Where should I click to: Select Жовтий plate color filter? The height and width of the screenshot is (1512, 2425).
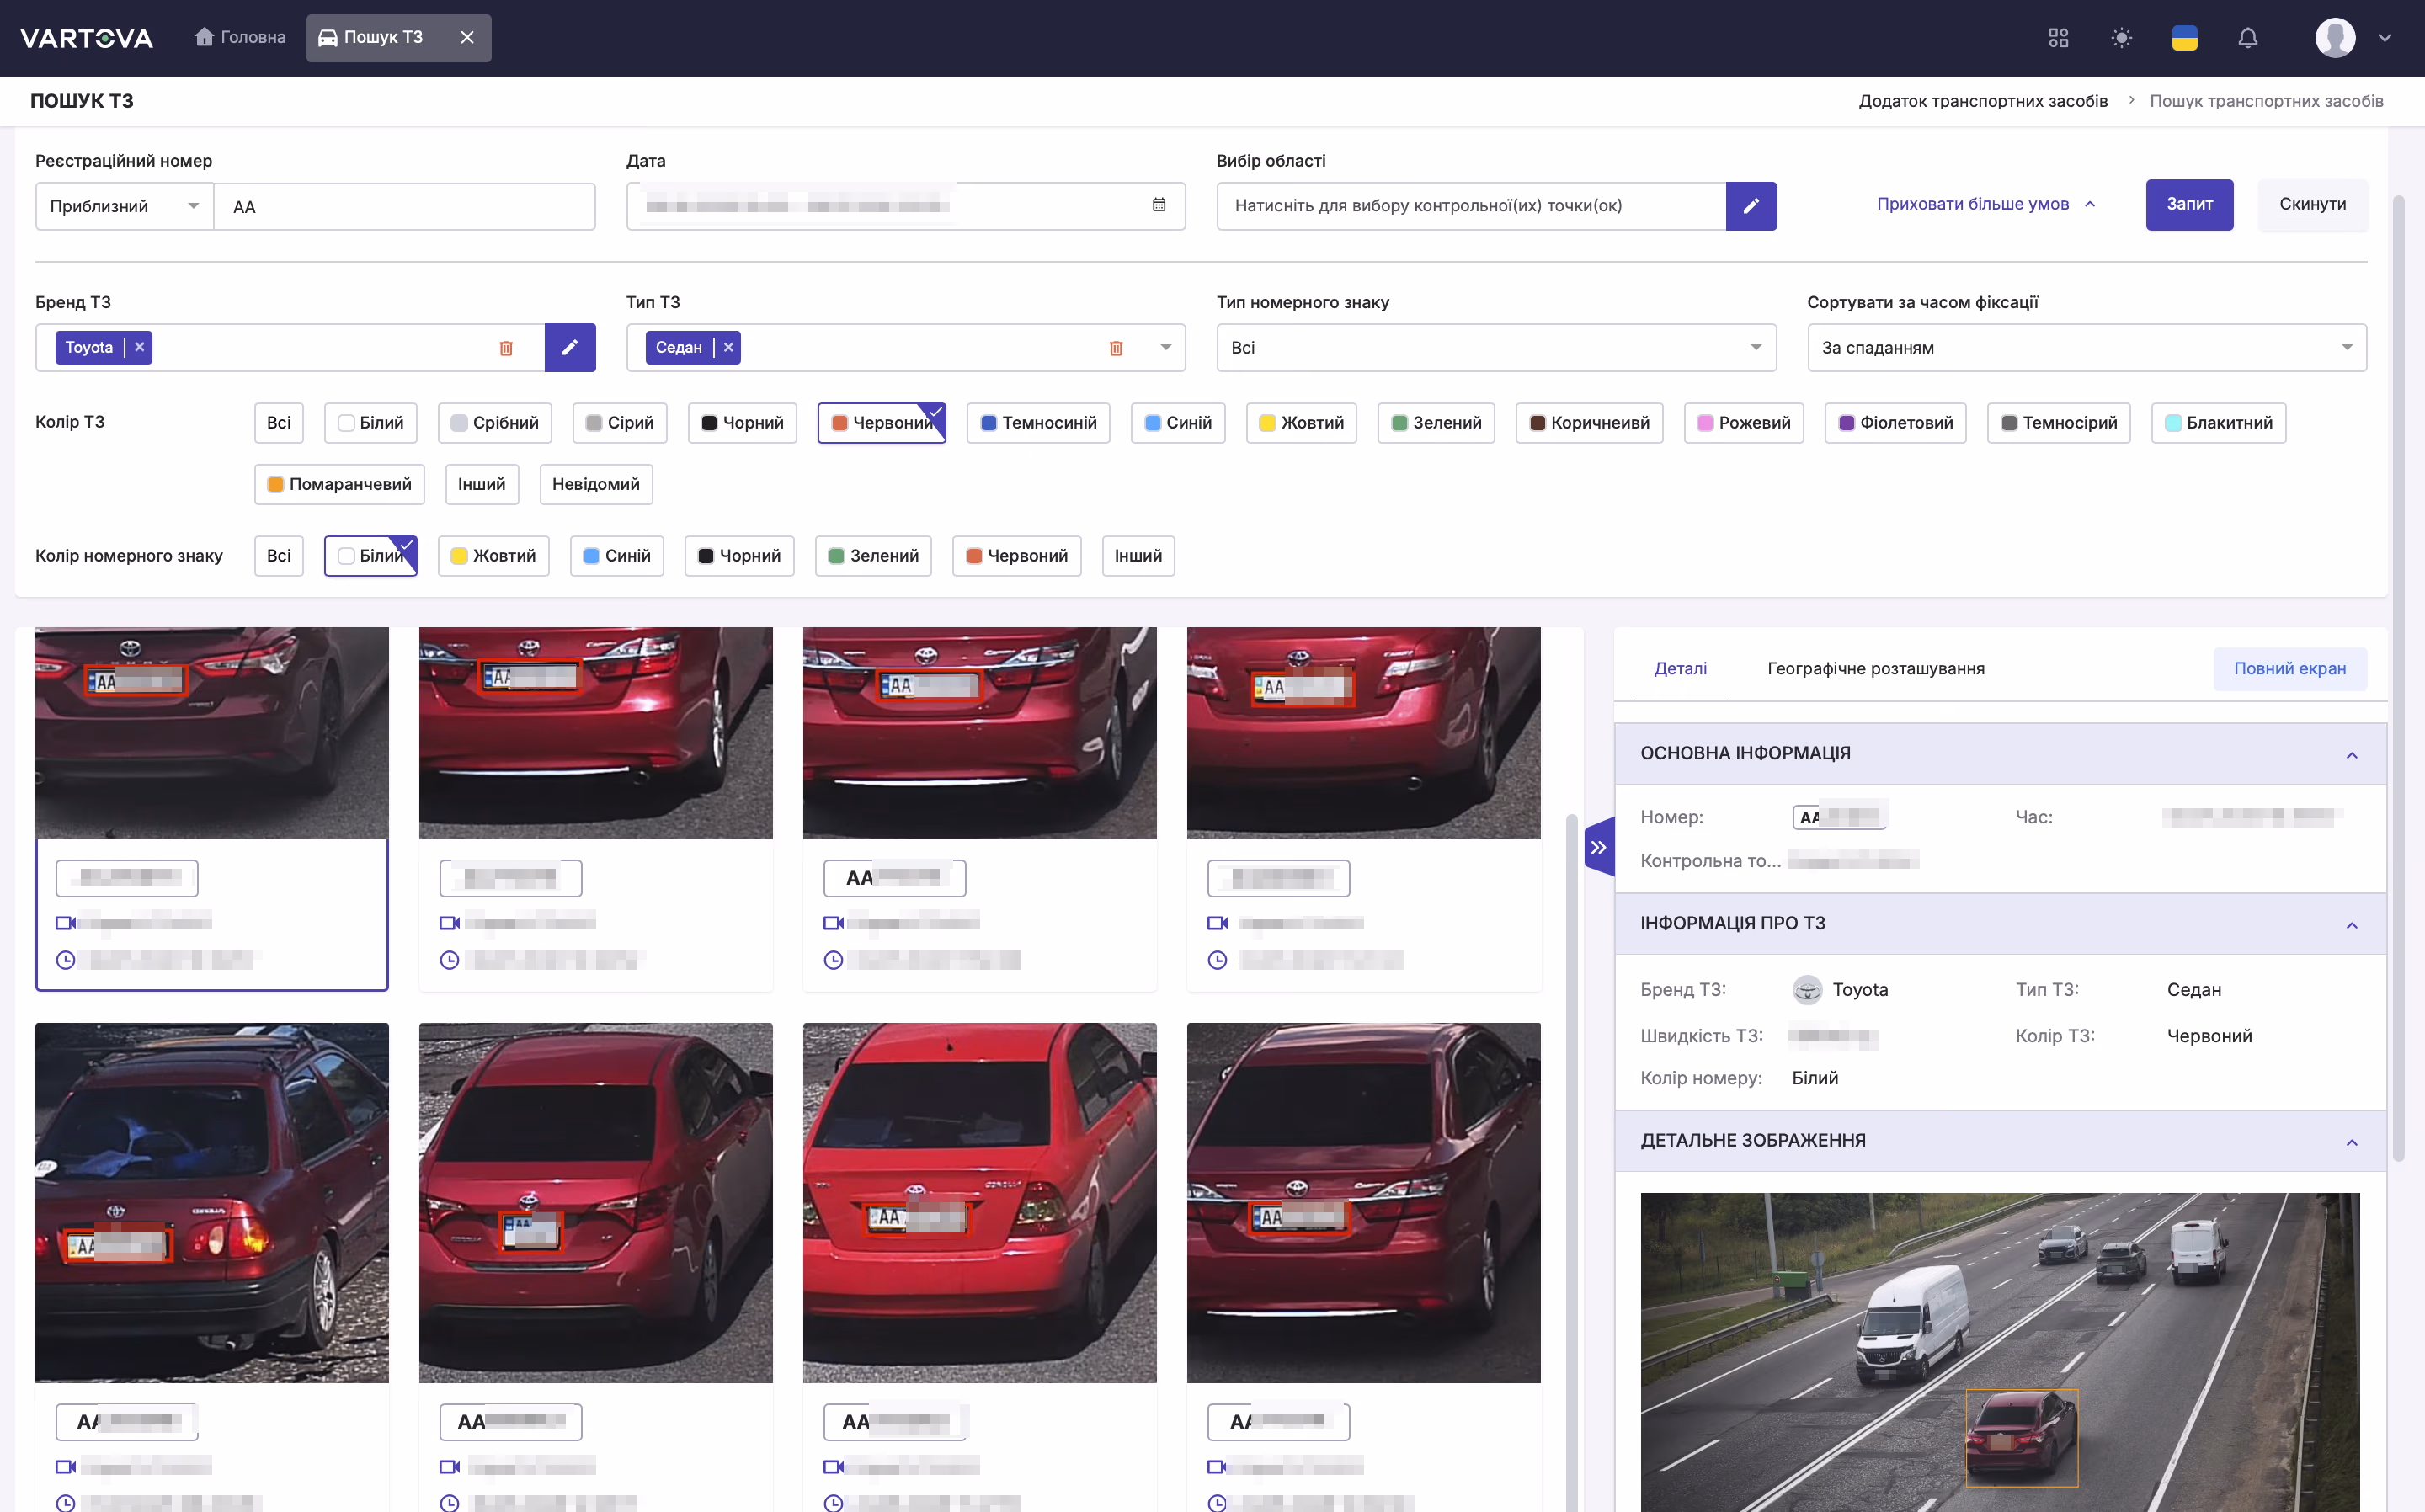tap(493, 556)
